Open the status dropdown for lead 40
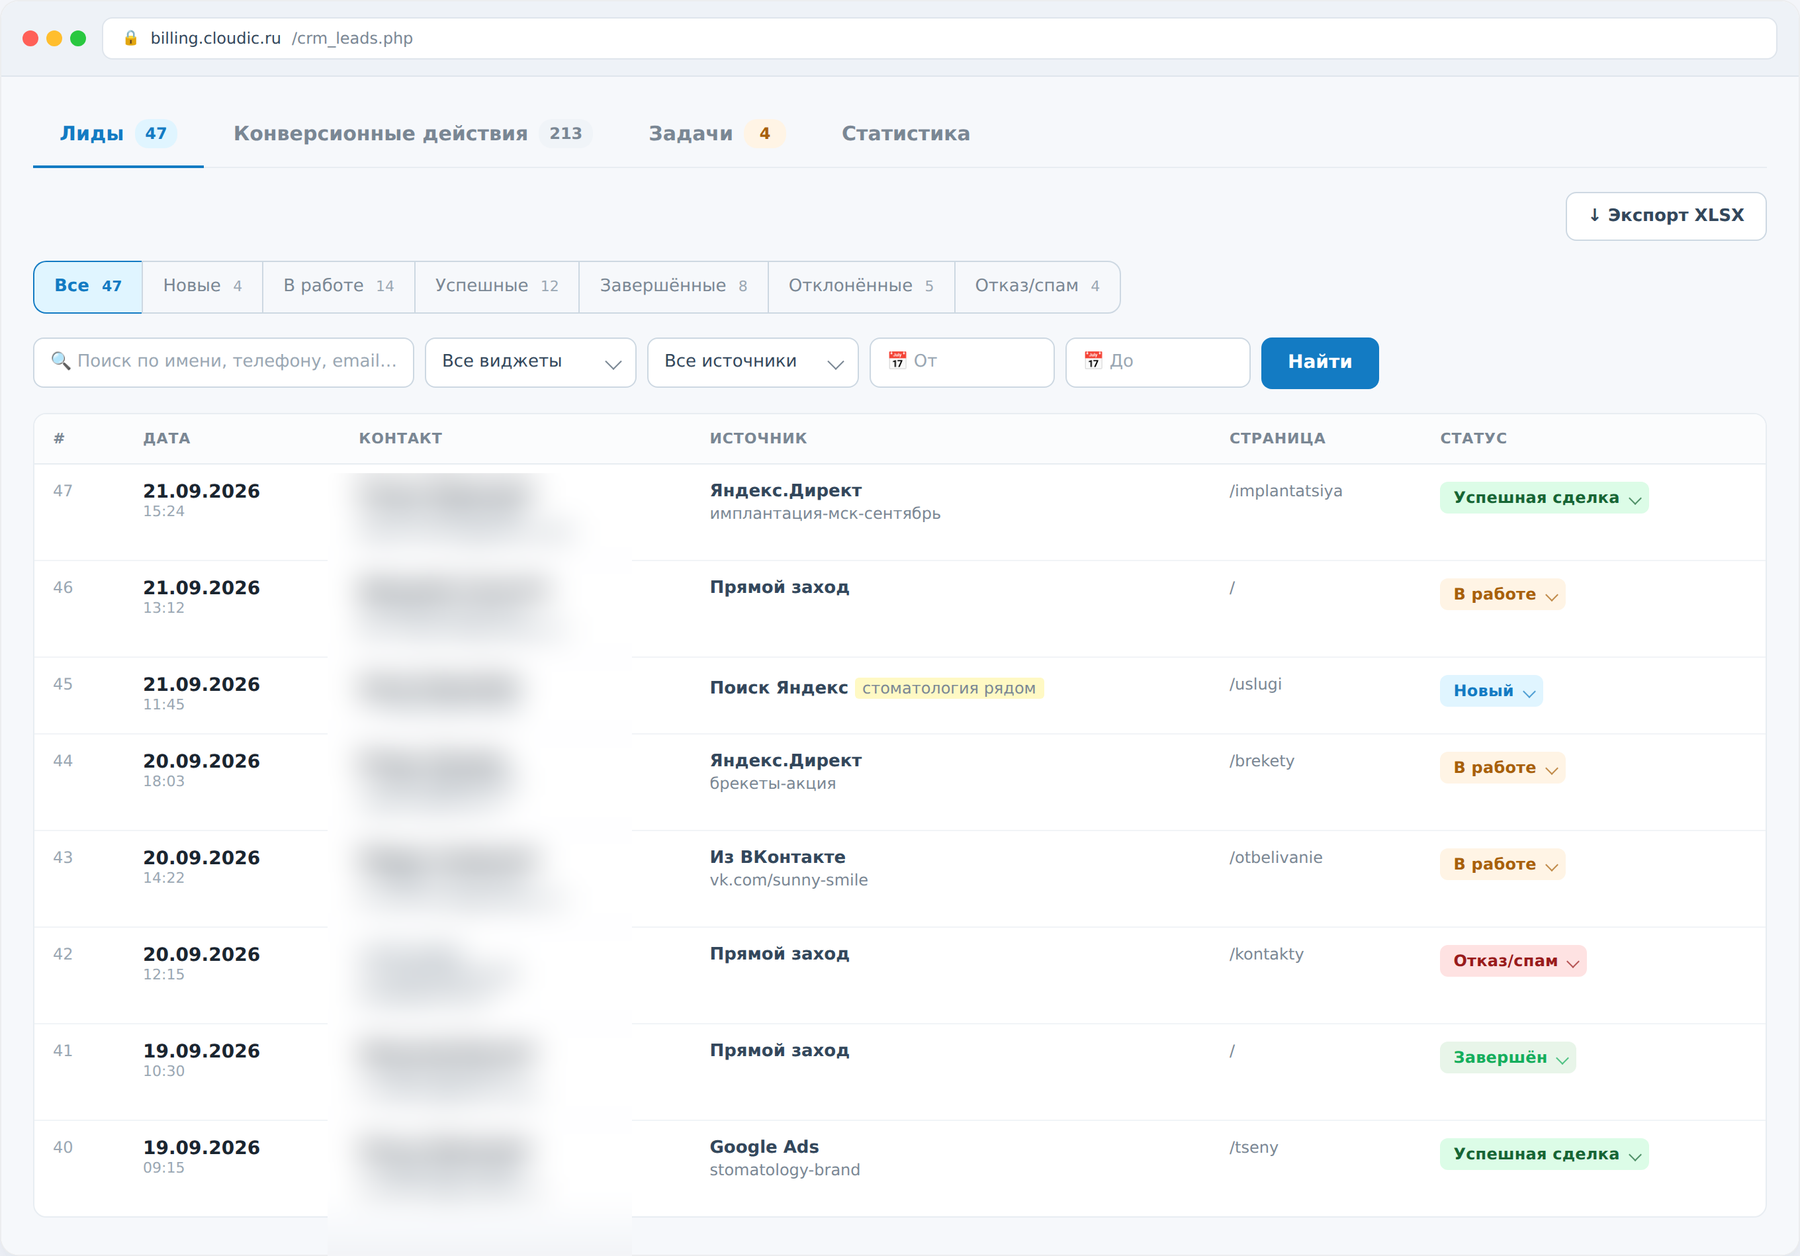Screen dimensions: 1800x1256 [x=1544, y=1154]
